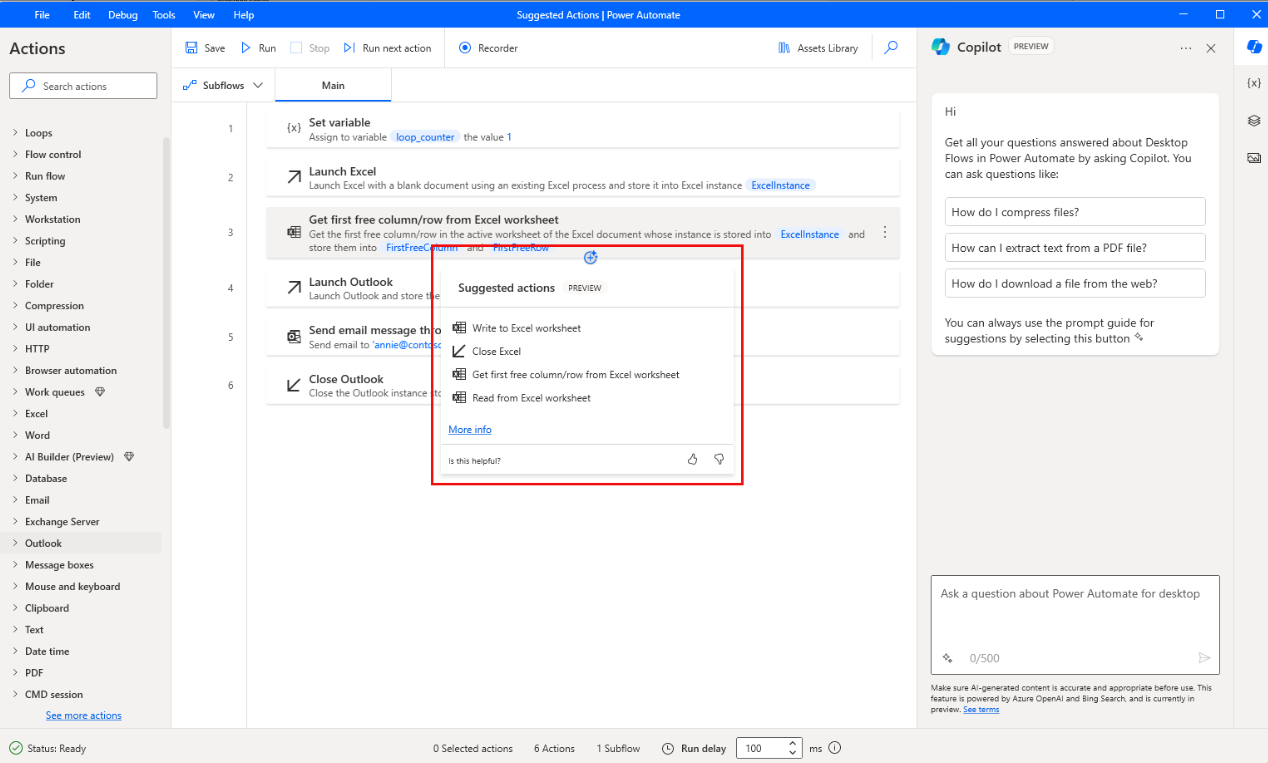Open the Recorder tool
This screenshot has width=1268, height=763.
487,47
